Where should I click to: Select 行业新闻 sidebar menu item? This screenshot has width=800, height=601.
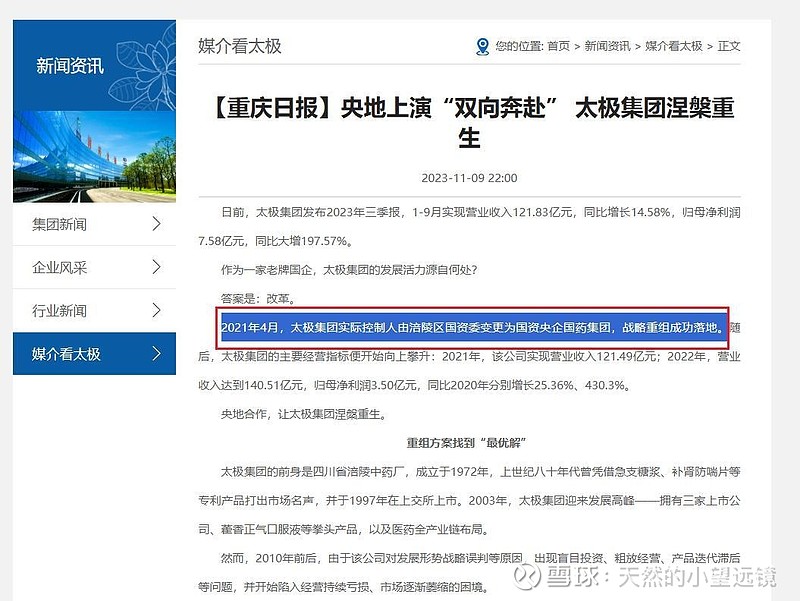click(x=94, y=311)
